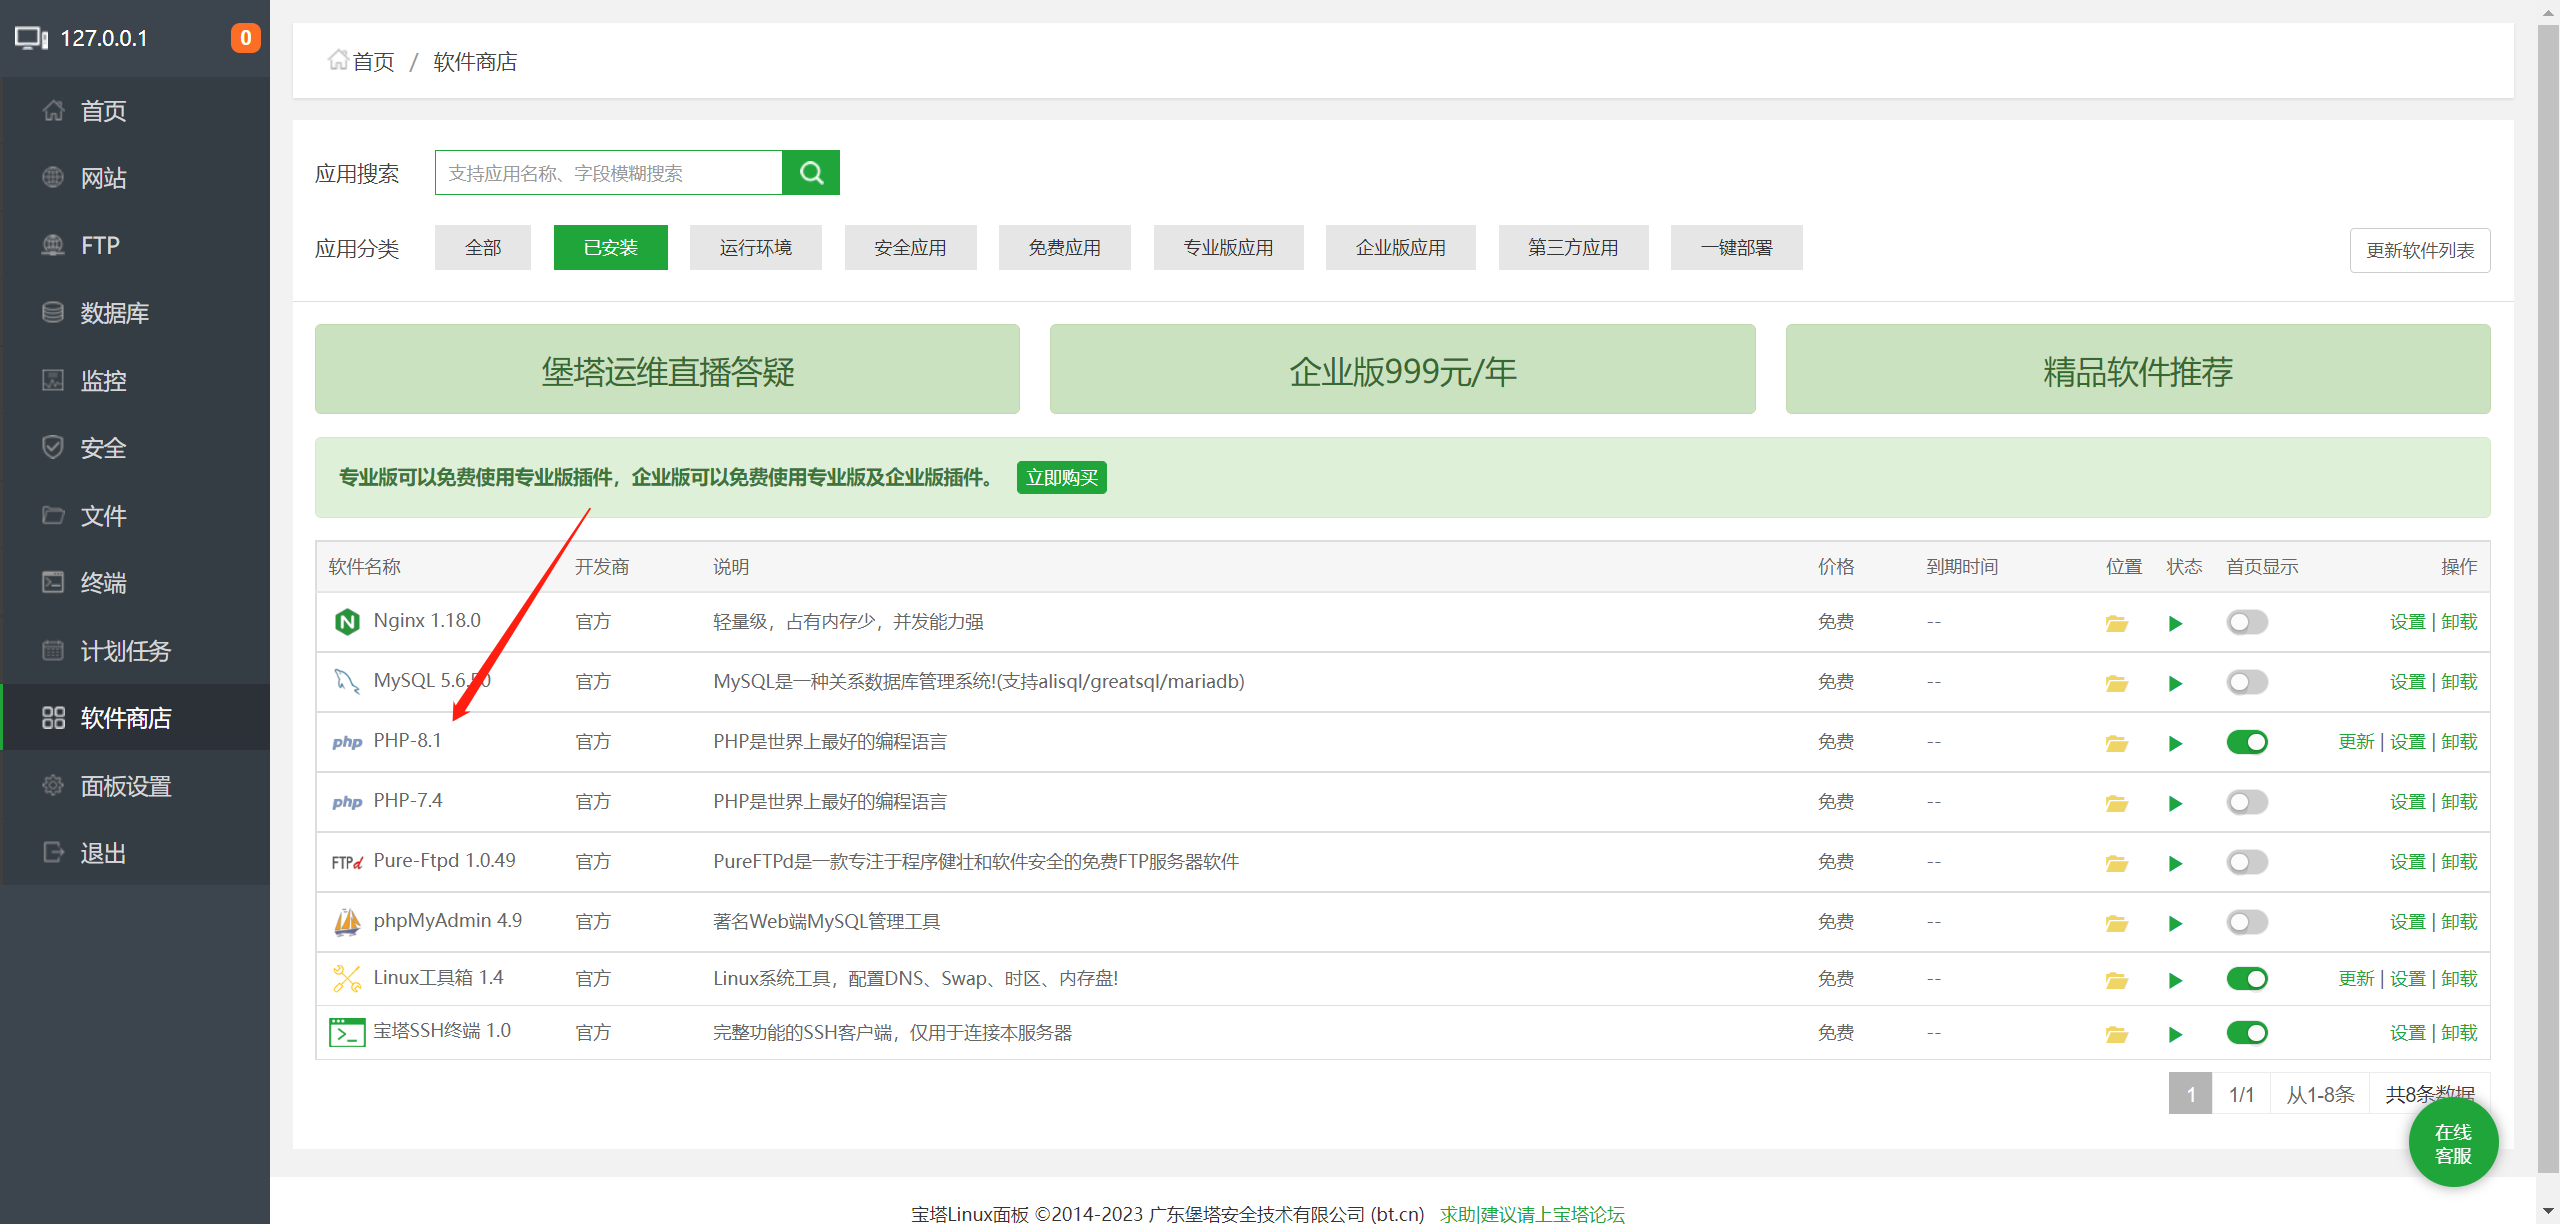Screen dimensions: 2560x1224
Task: Select the 企业版应用 category tab
Action: tap(1401, 247)
